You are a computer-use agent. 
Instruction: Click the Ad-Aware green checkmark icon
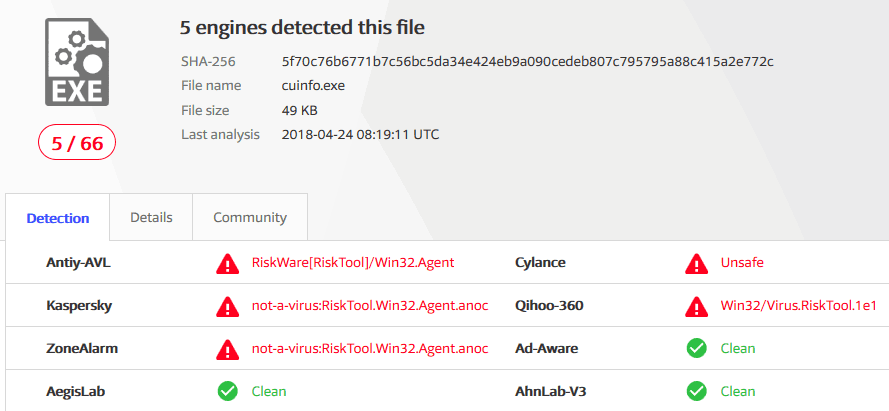pos(697,349)
